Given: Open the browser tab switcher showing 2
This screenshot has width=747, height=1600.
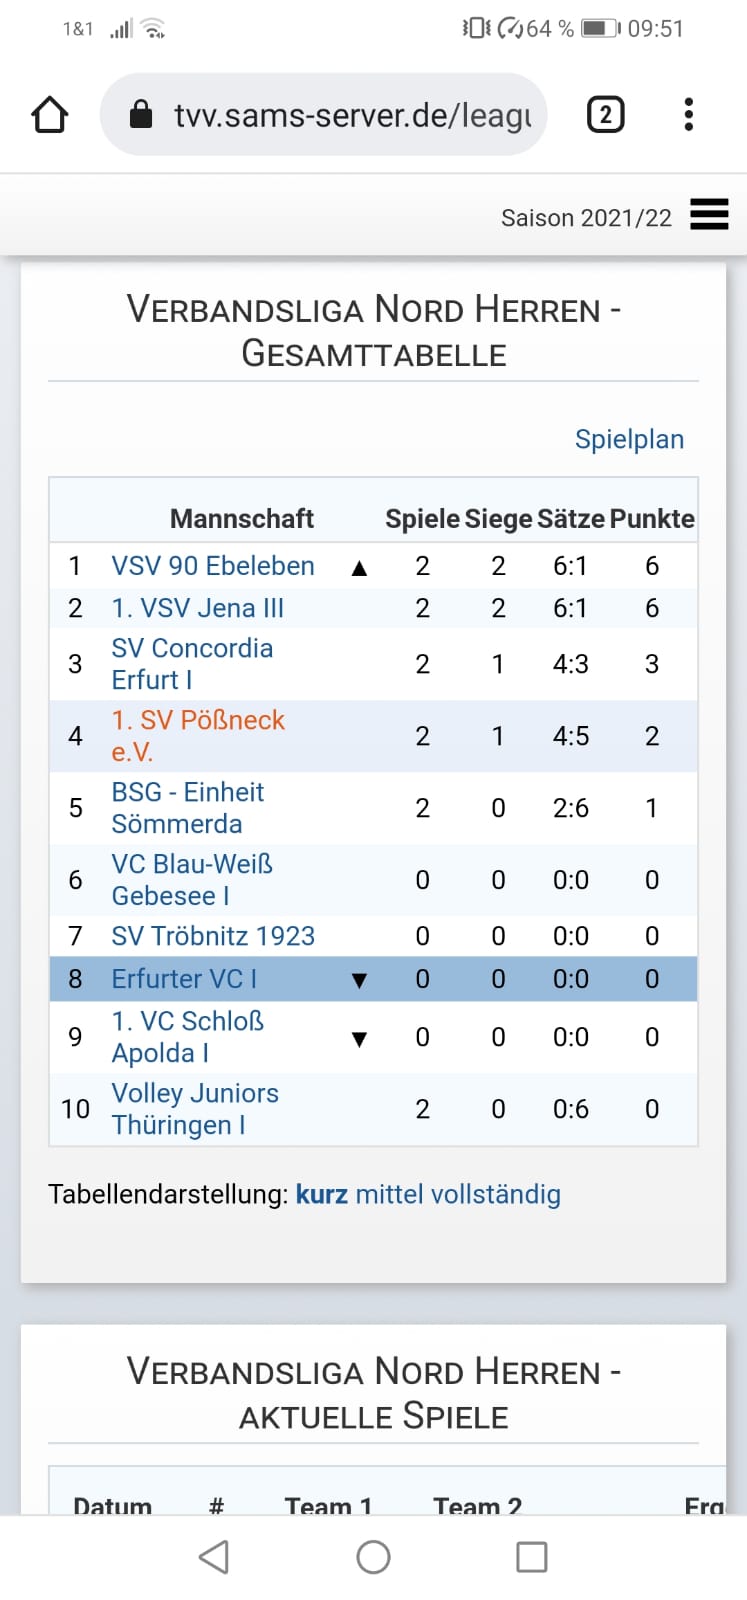Looking at the screenshot, I should 605,115.
